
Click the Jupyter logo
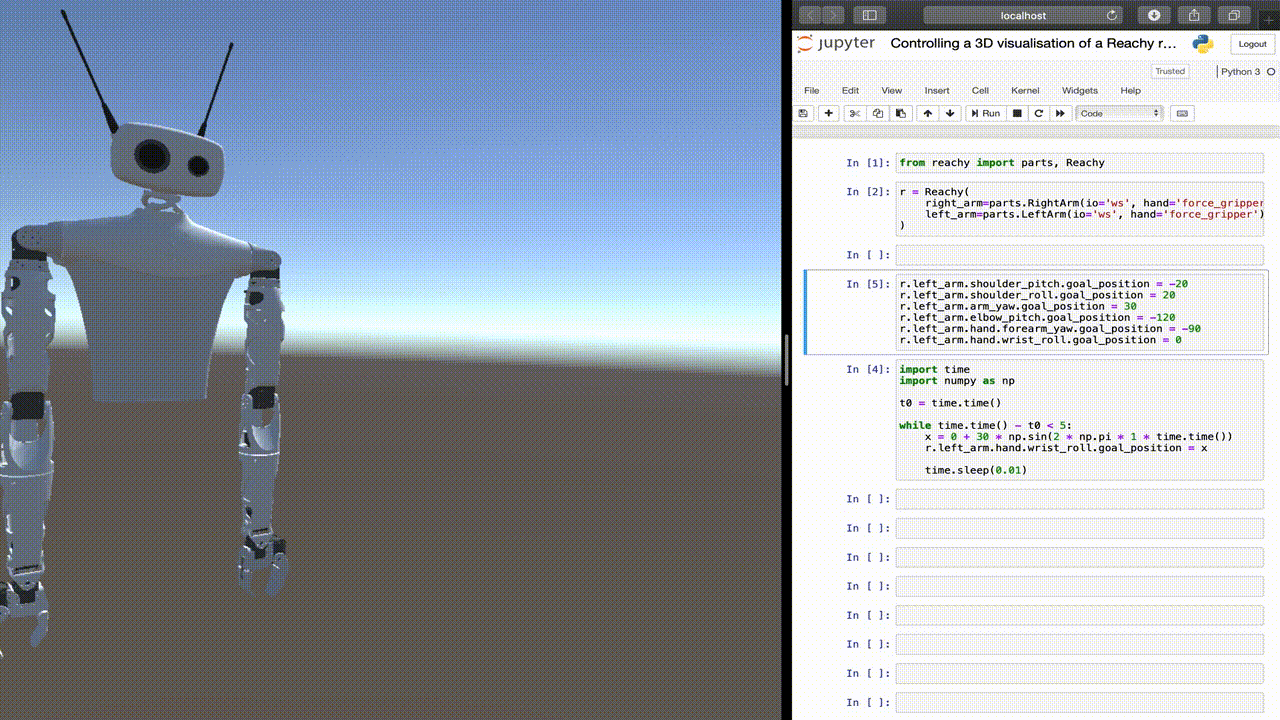(x=836, y=44)
